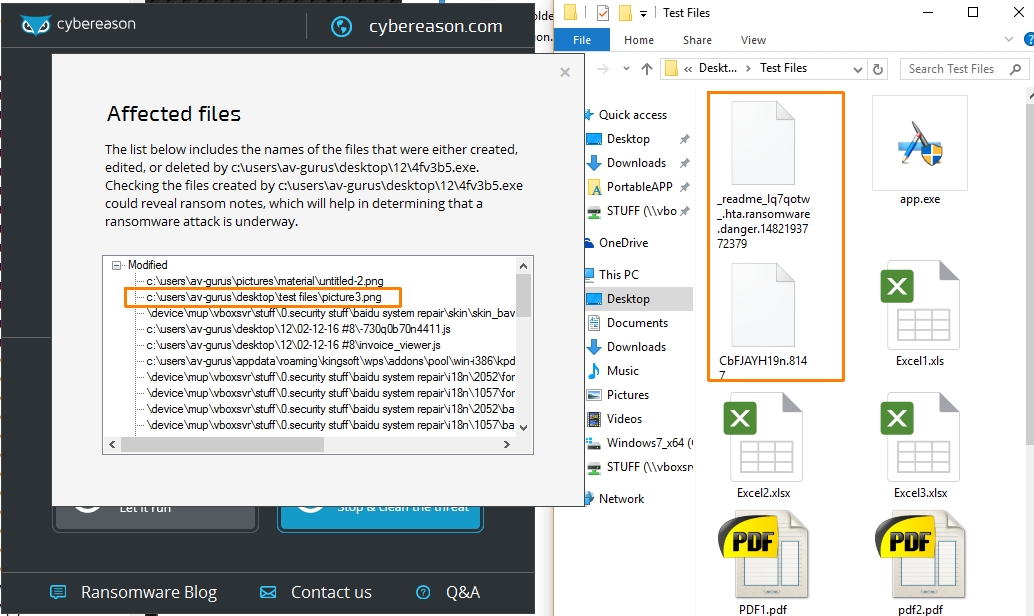1034x616 pixels.
Task: Click Stop & clean the threat button
Action: tap(380, 518)
